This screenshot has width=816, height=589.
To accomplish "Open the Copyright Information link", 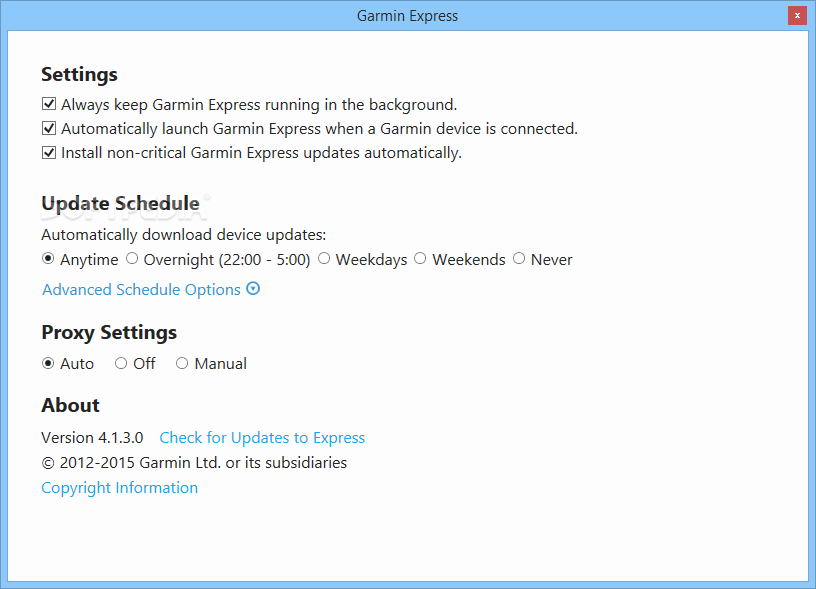I will click(x=120, y=488).
